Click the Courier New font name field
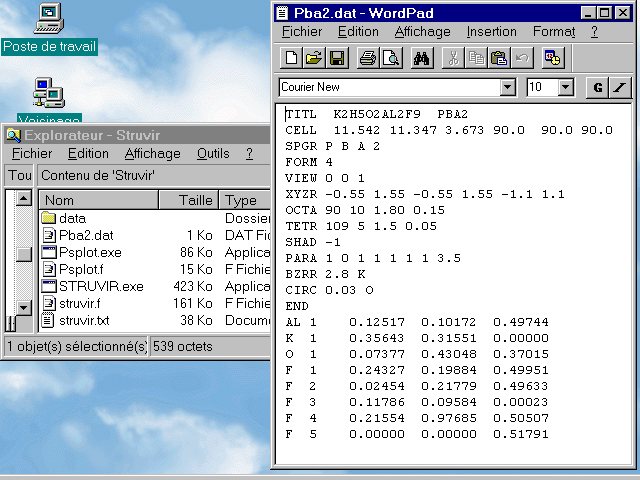Screen dimensions: 640x480 tap(390, 87)
